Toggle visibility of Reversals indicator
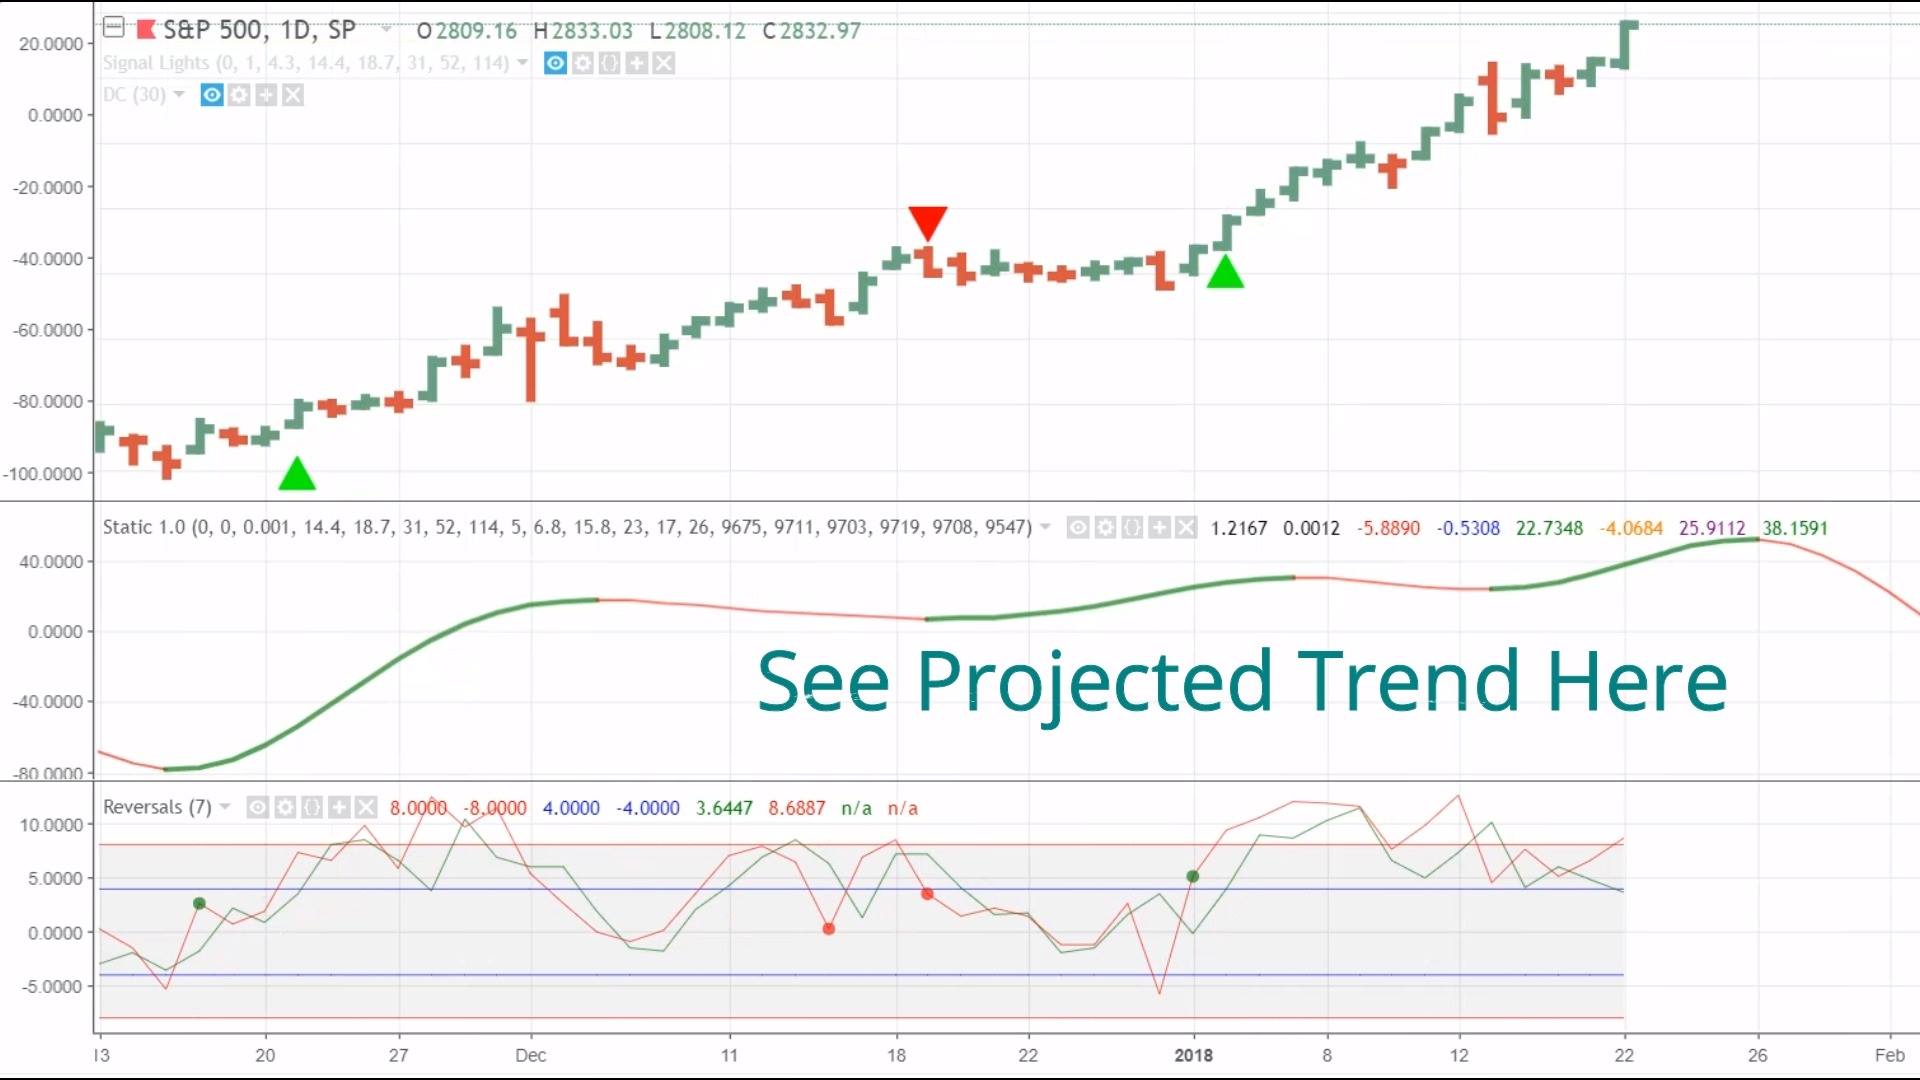1920x1080 pixels. click(258, 807)
